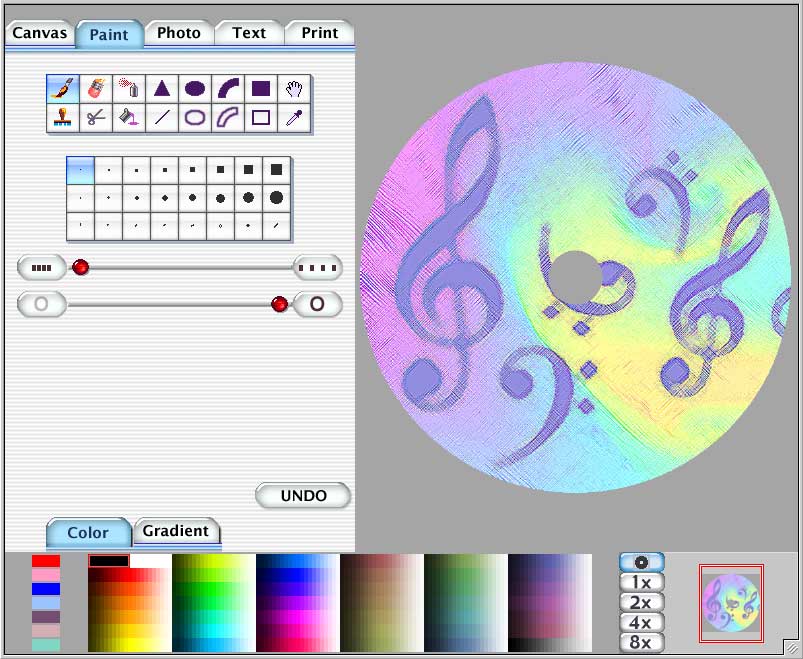Set zoom to 4x
This screenshot has width=803, height=659.
click(x=642, y=622)
